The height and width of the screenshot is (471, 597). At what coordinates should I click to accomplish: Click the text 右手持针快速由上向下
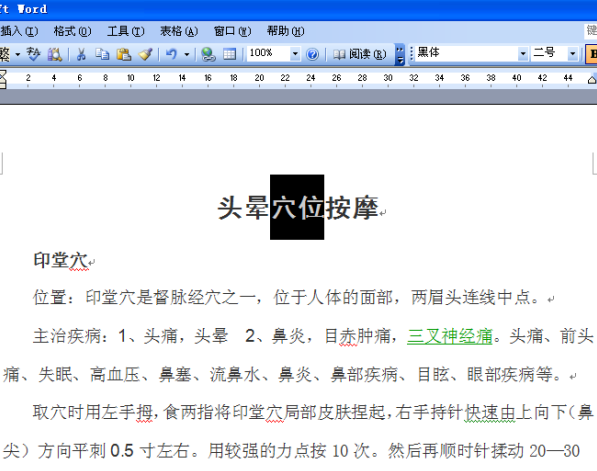tap(480, 412)
